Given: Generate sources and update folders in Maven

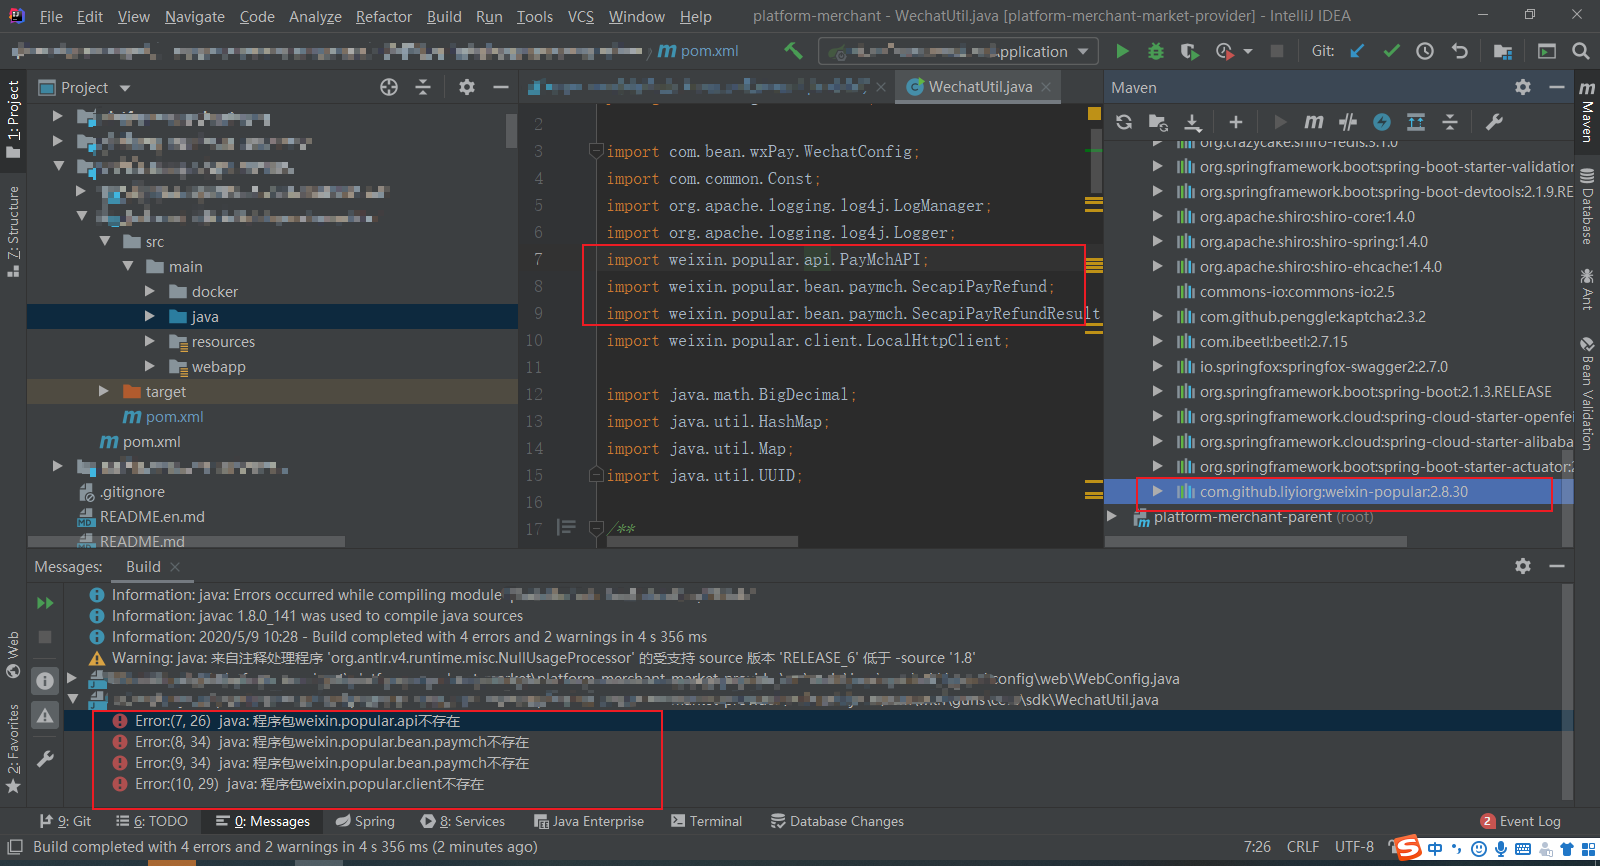Looking at the screenshot, I should pyautogui.click(x=1158, y=122).
